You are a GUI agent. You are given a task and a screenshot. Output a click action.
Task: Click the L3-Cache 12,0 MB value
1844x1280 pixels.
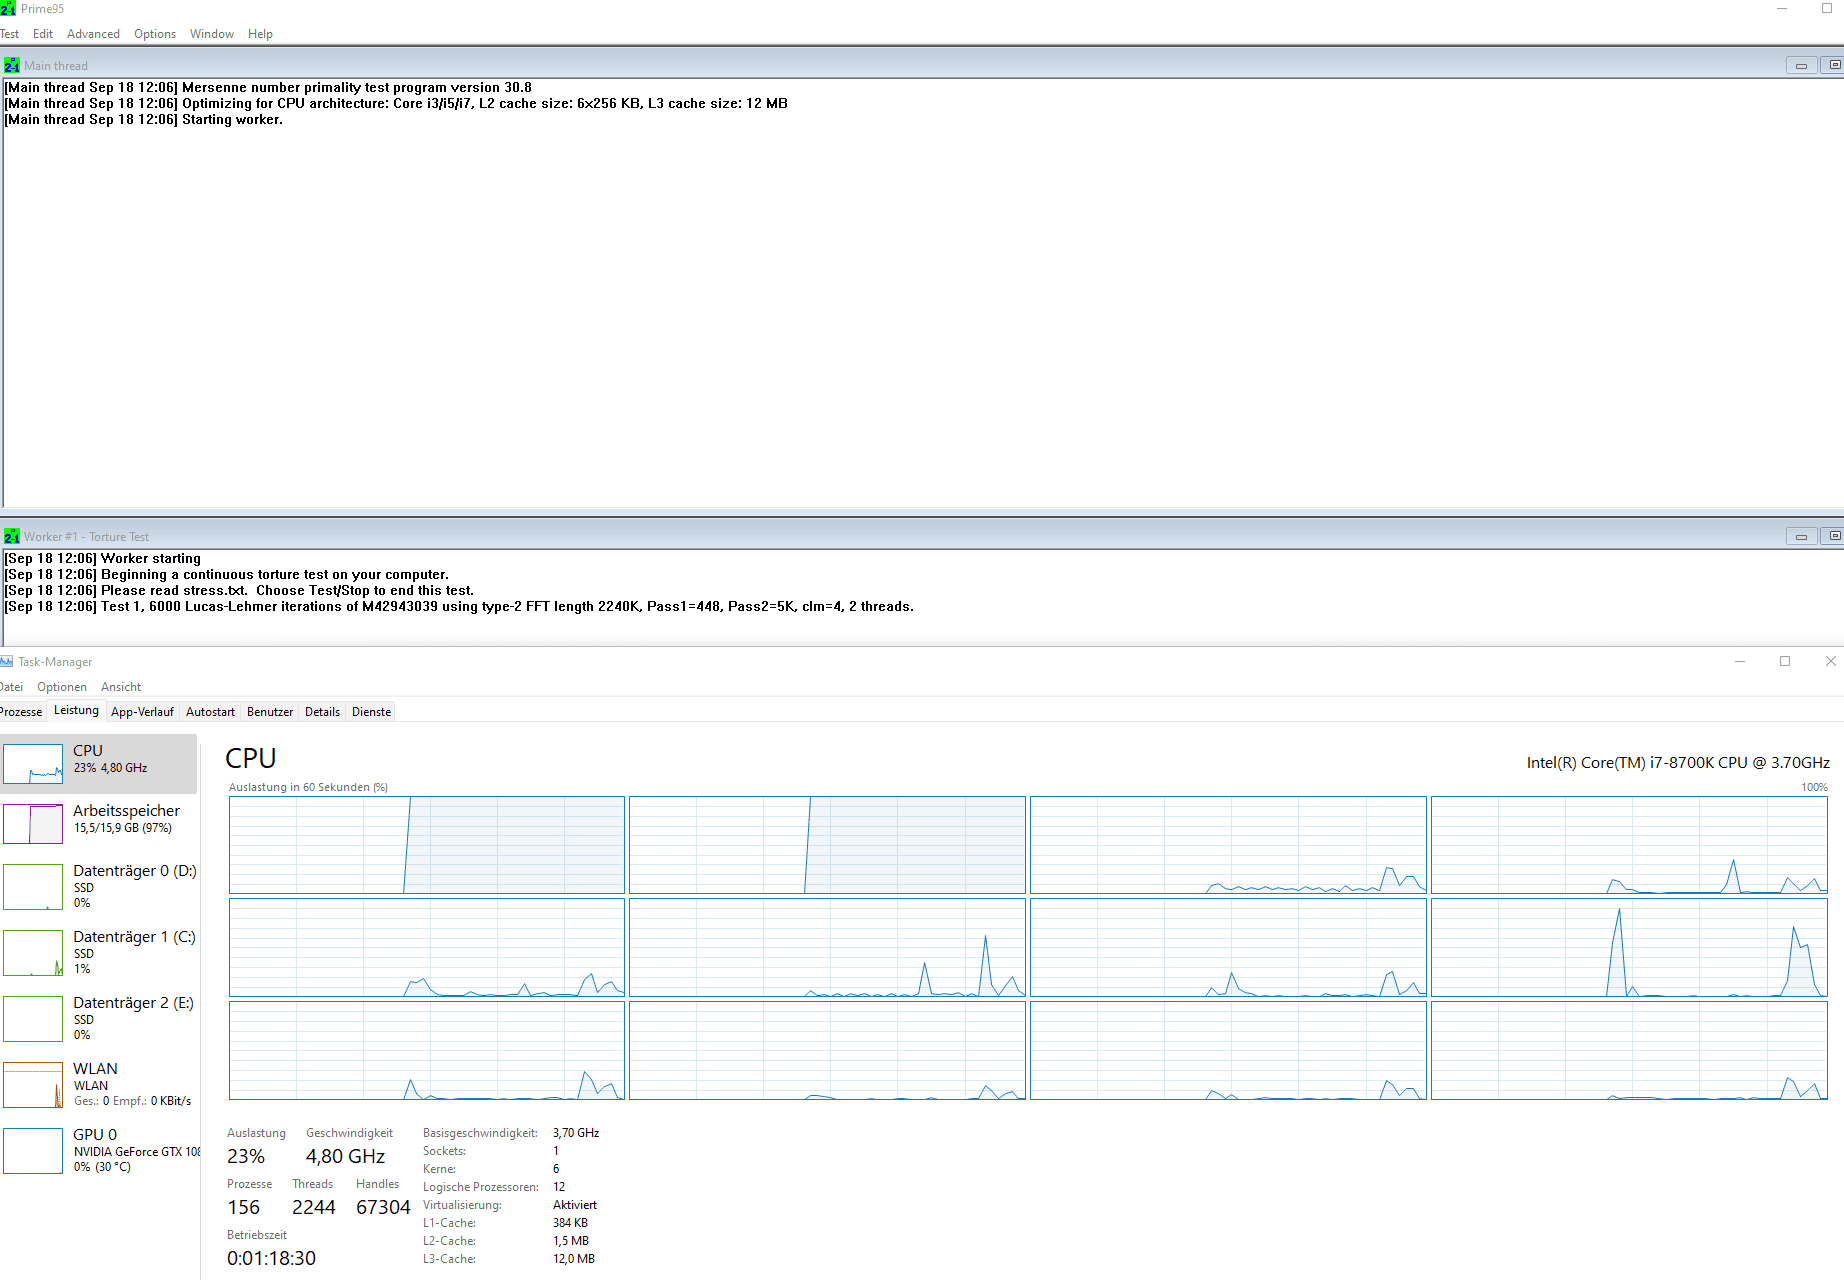(574, 1259)
